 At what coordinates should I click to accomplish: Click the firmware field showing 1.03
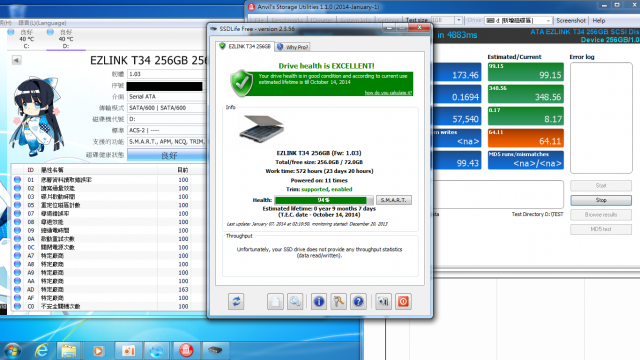coord(167,74)
